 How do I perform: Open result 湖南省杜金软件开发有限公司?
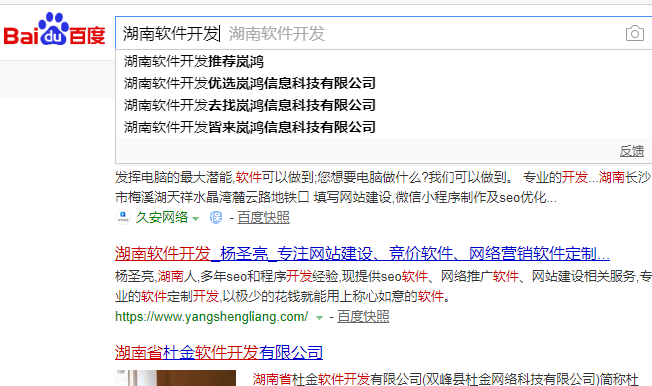[219, 353]
